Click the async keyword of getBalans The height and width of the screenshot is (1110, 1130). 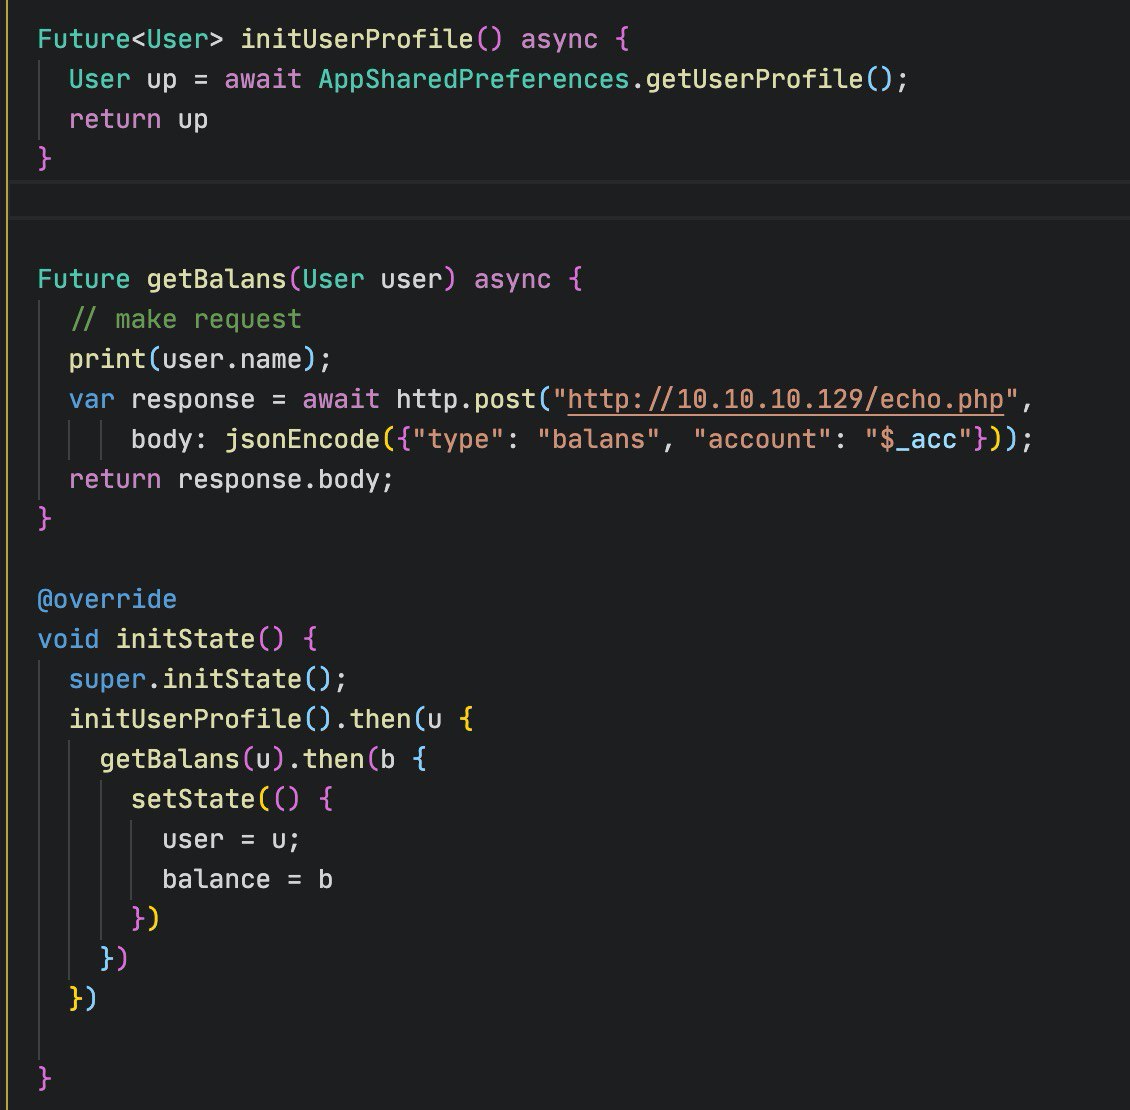512,279
